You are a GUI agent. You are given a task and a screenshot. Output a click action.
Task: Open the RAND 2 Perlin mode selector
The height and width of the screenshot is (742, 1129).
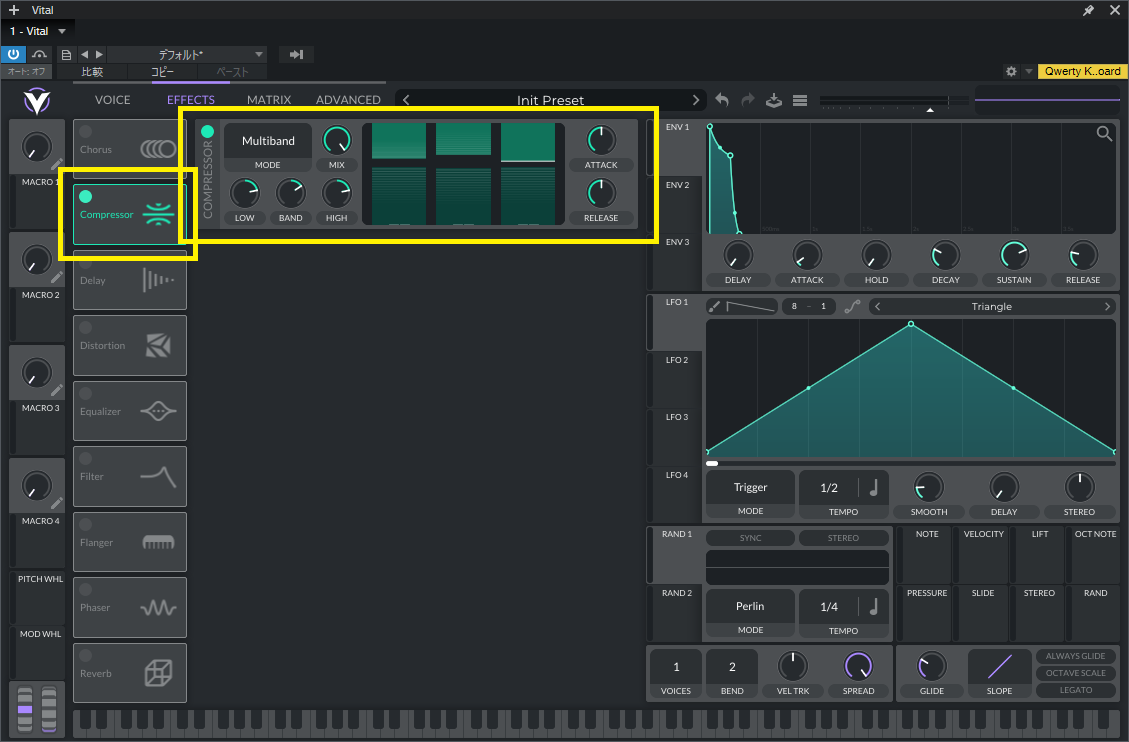click(750, 607)
